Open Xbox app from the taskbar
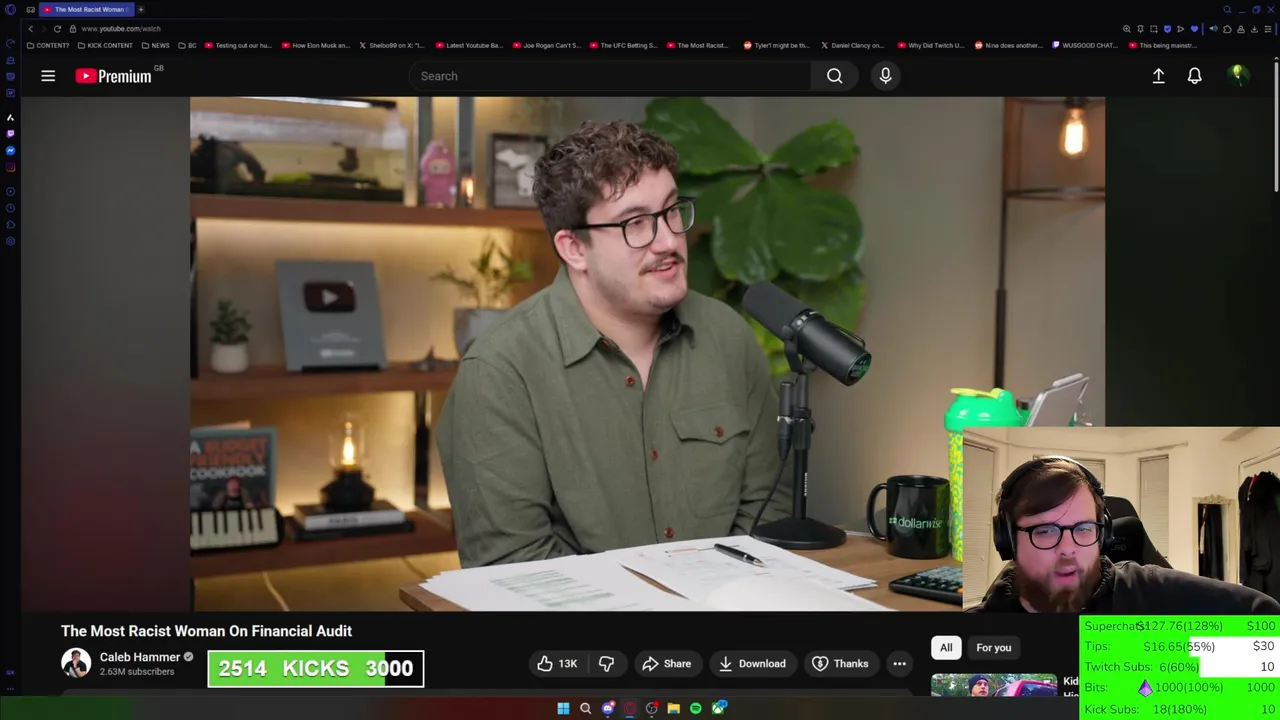The height and width of the screenshot is (720, 1280). [x=718, y=709]
